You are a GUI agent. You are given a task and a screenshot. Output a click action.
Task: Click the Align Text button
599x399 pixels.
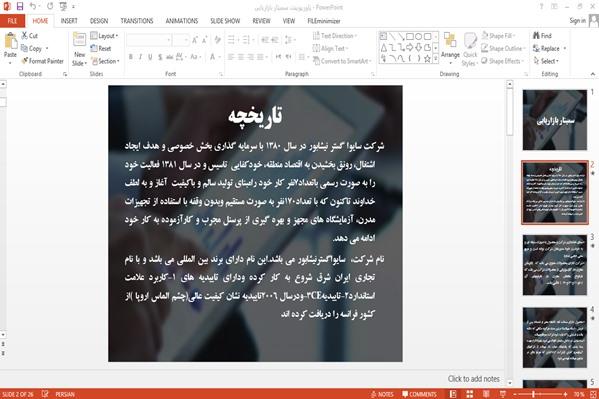(331, 48)
